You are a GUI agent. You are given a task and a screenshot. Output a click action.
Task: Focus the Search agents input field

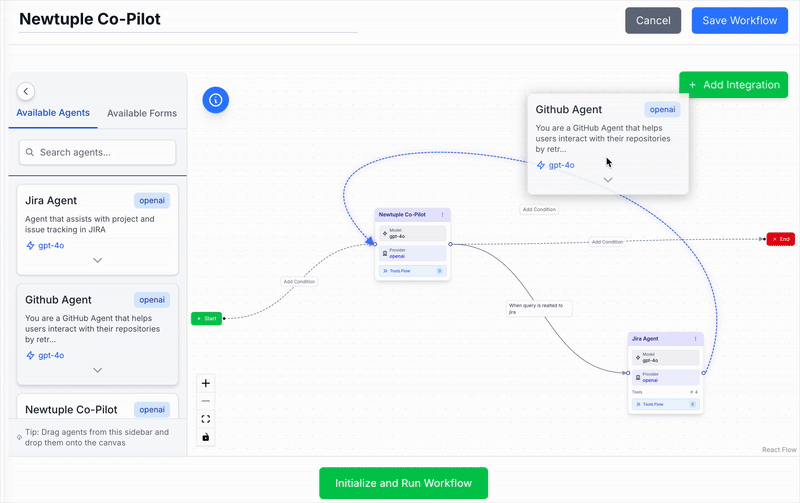98,153
